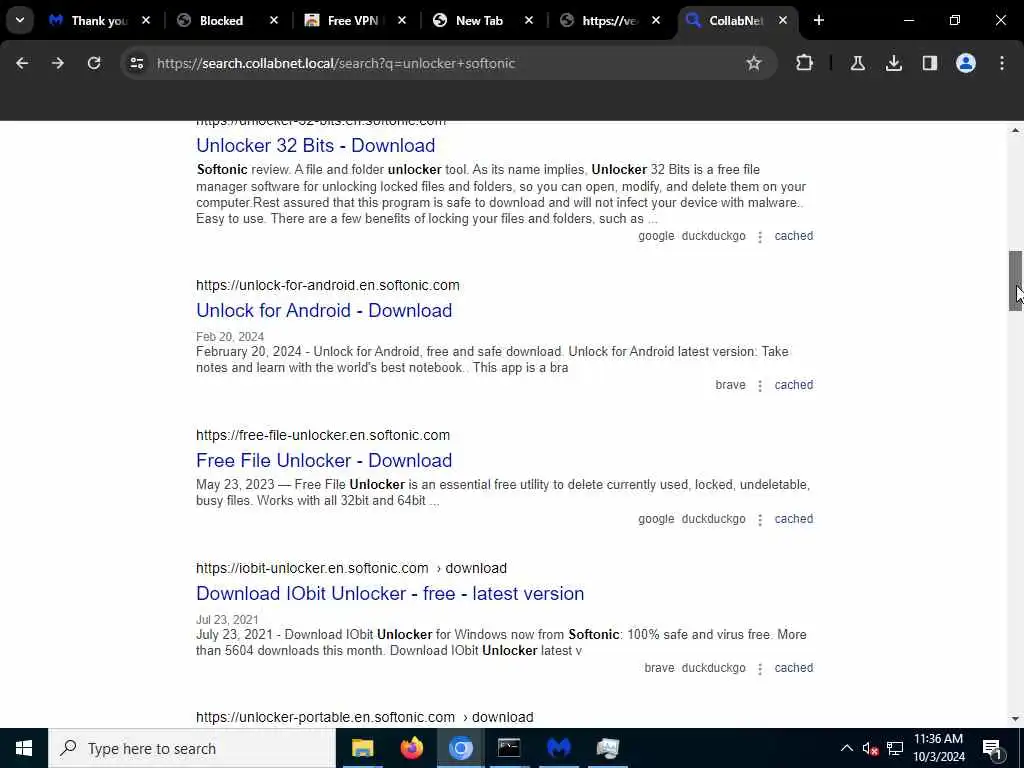Close the 'Thank you' tab
The image size is (1024, 768).
[x=146, y=20]
